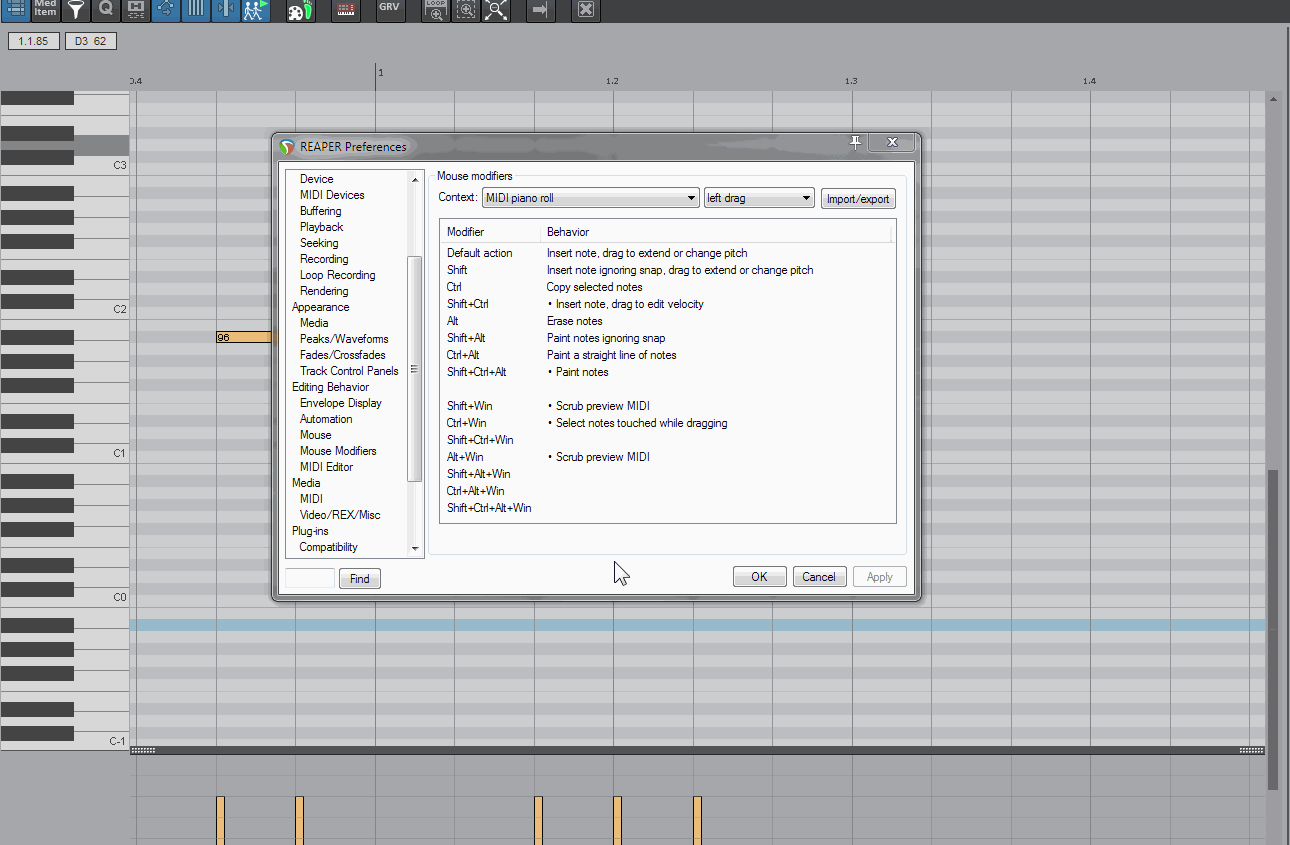Open Peaks/Waveforms preferences

pyautogui.click(x=344, y=339)
